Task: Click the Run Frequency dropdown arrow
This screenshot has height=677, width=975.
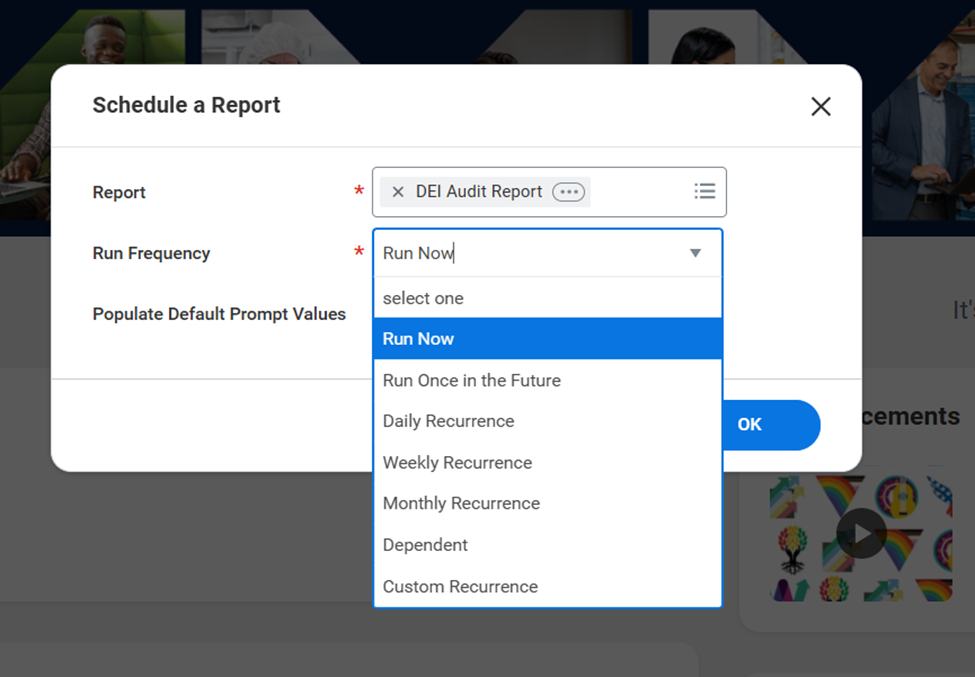Action: (695, 253)
